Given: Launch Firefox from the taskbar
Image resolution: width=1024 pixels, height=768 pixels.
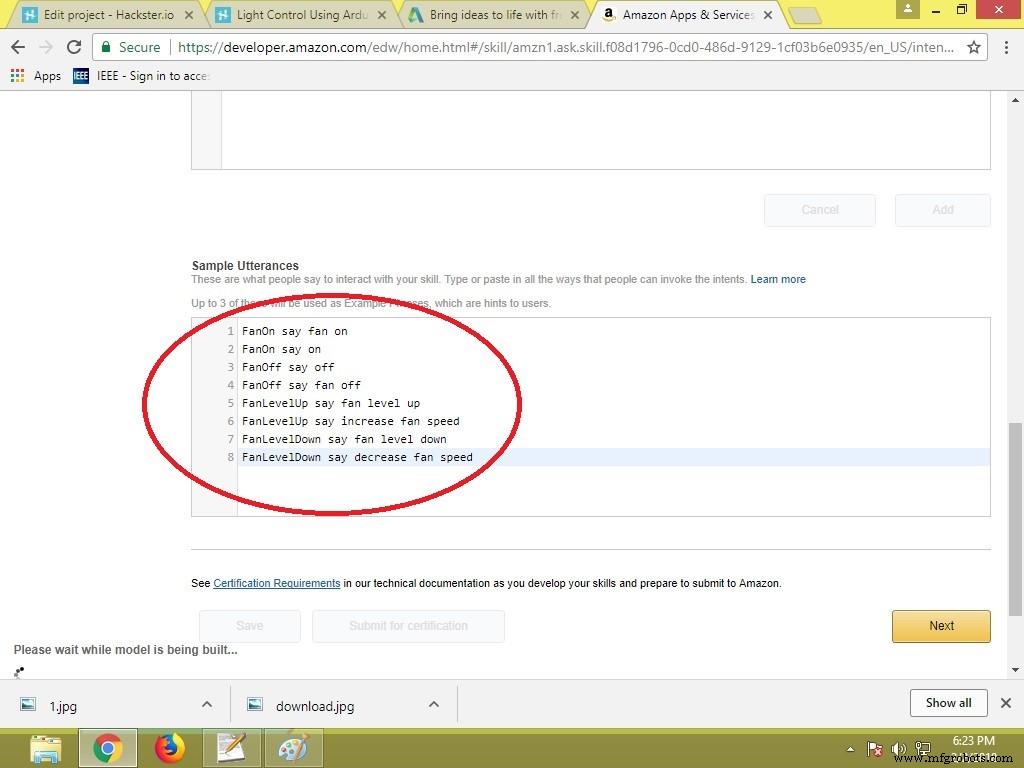Looking at the screenshot, I should point(170,747).
